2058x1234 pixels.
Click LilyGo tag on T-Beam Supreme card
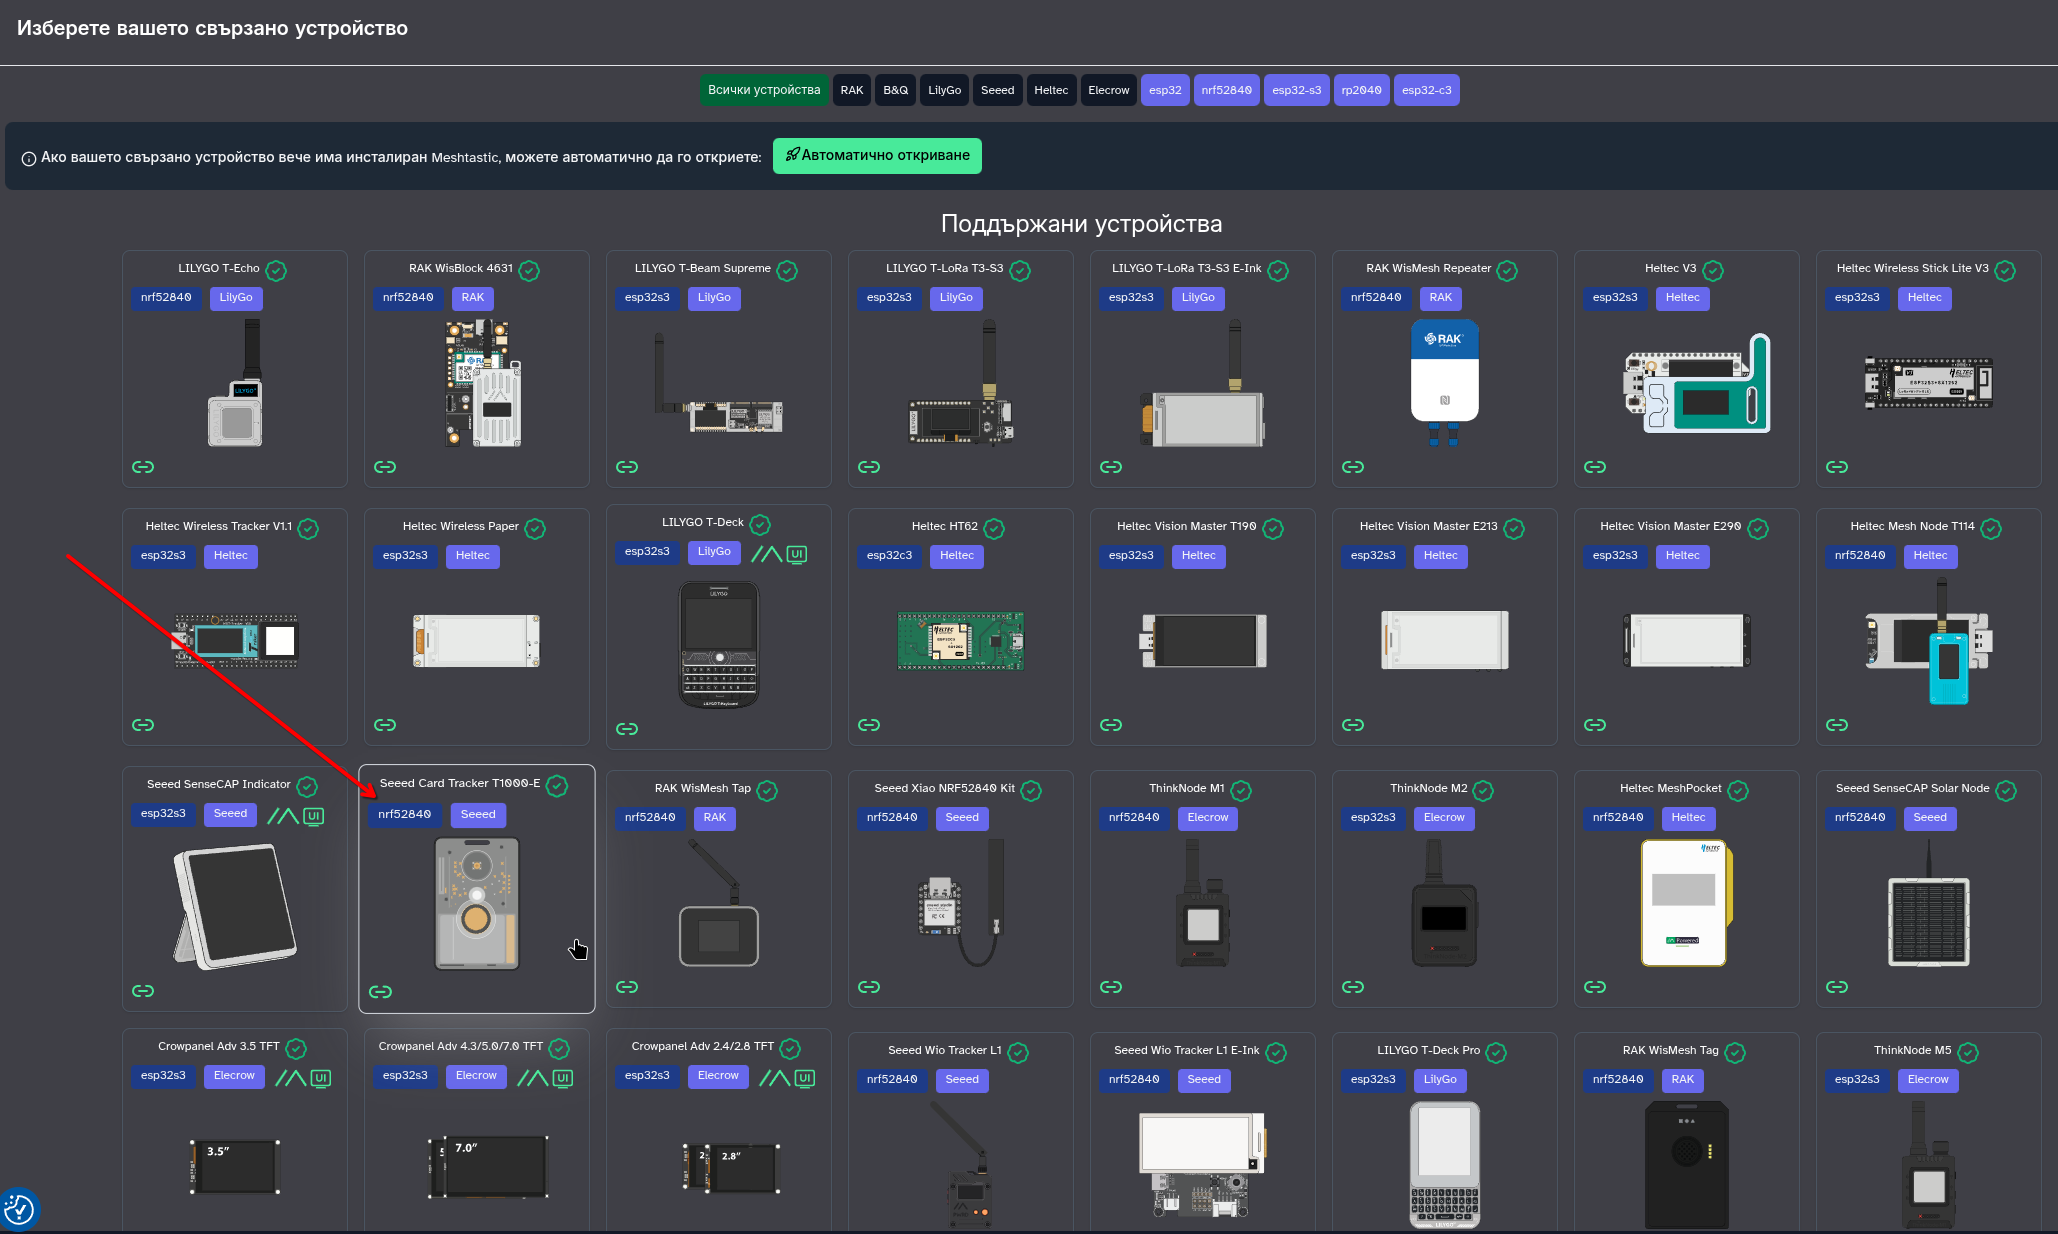point(713,298)
